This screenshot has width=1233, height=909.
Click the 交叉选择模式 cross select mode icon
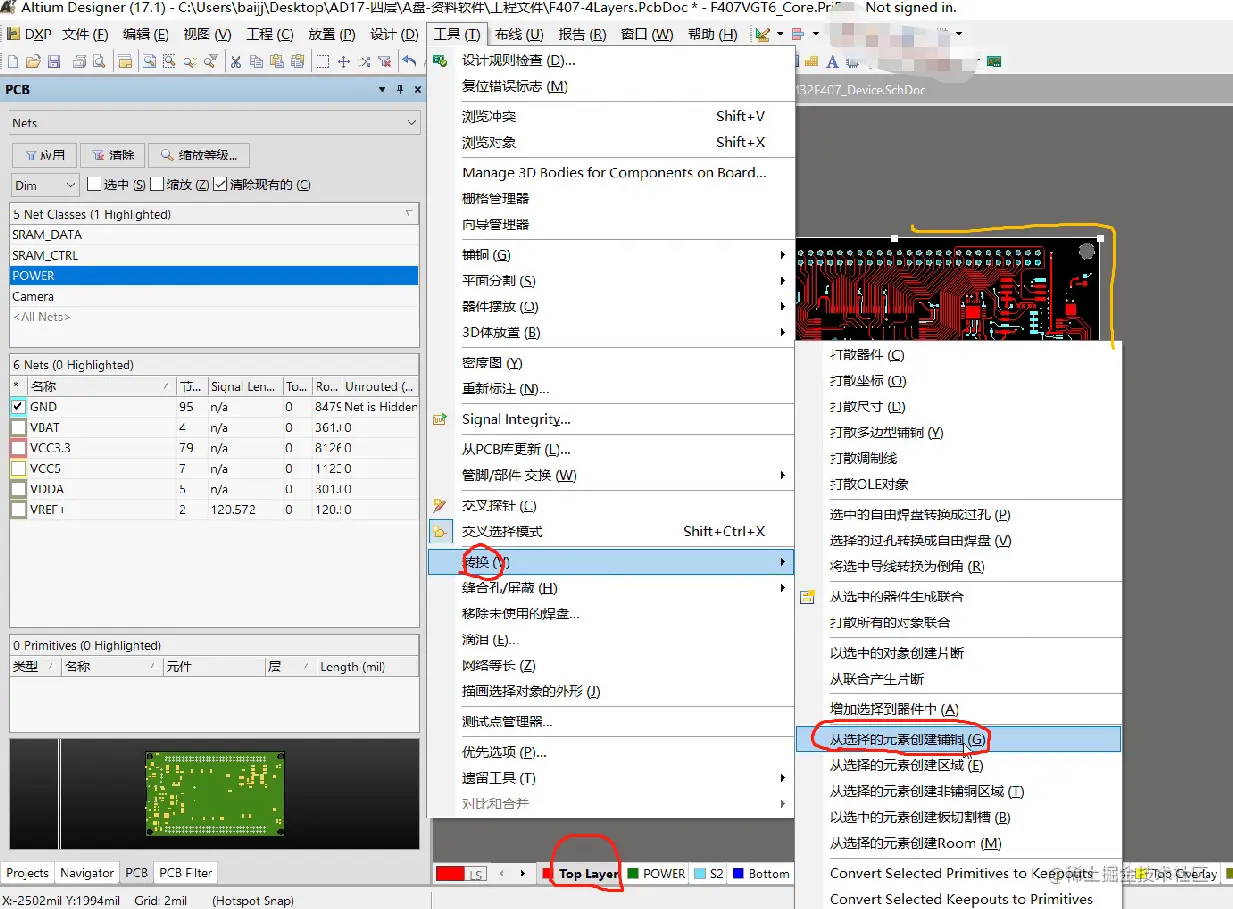[x=440, y=531]
